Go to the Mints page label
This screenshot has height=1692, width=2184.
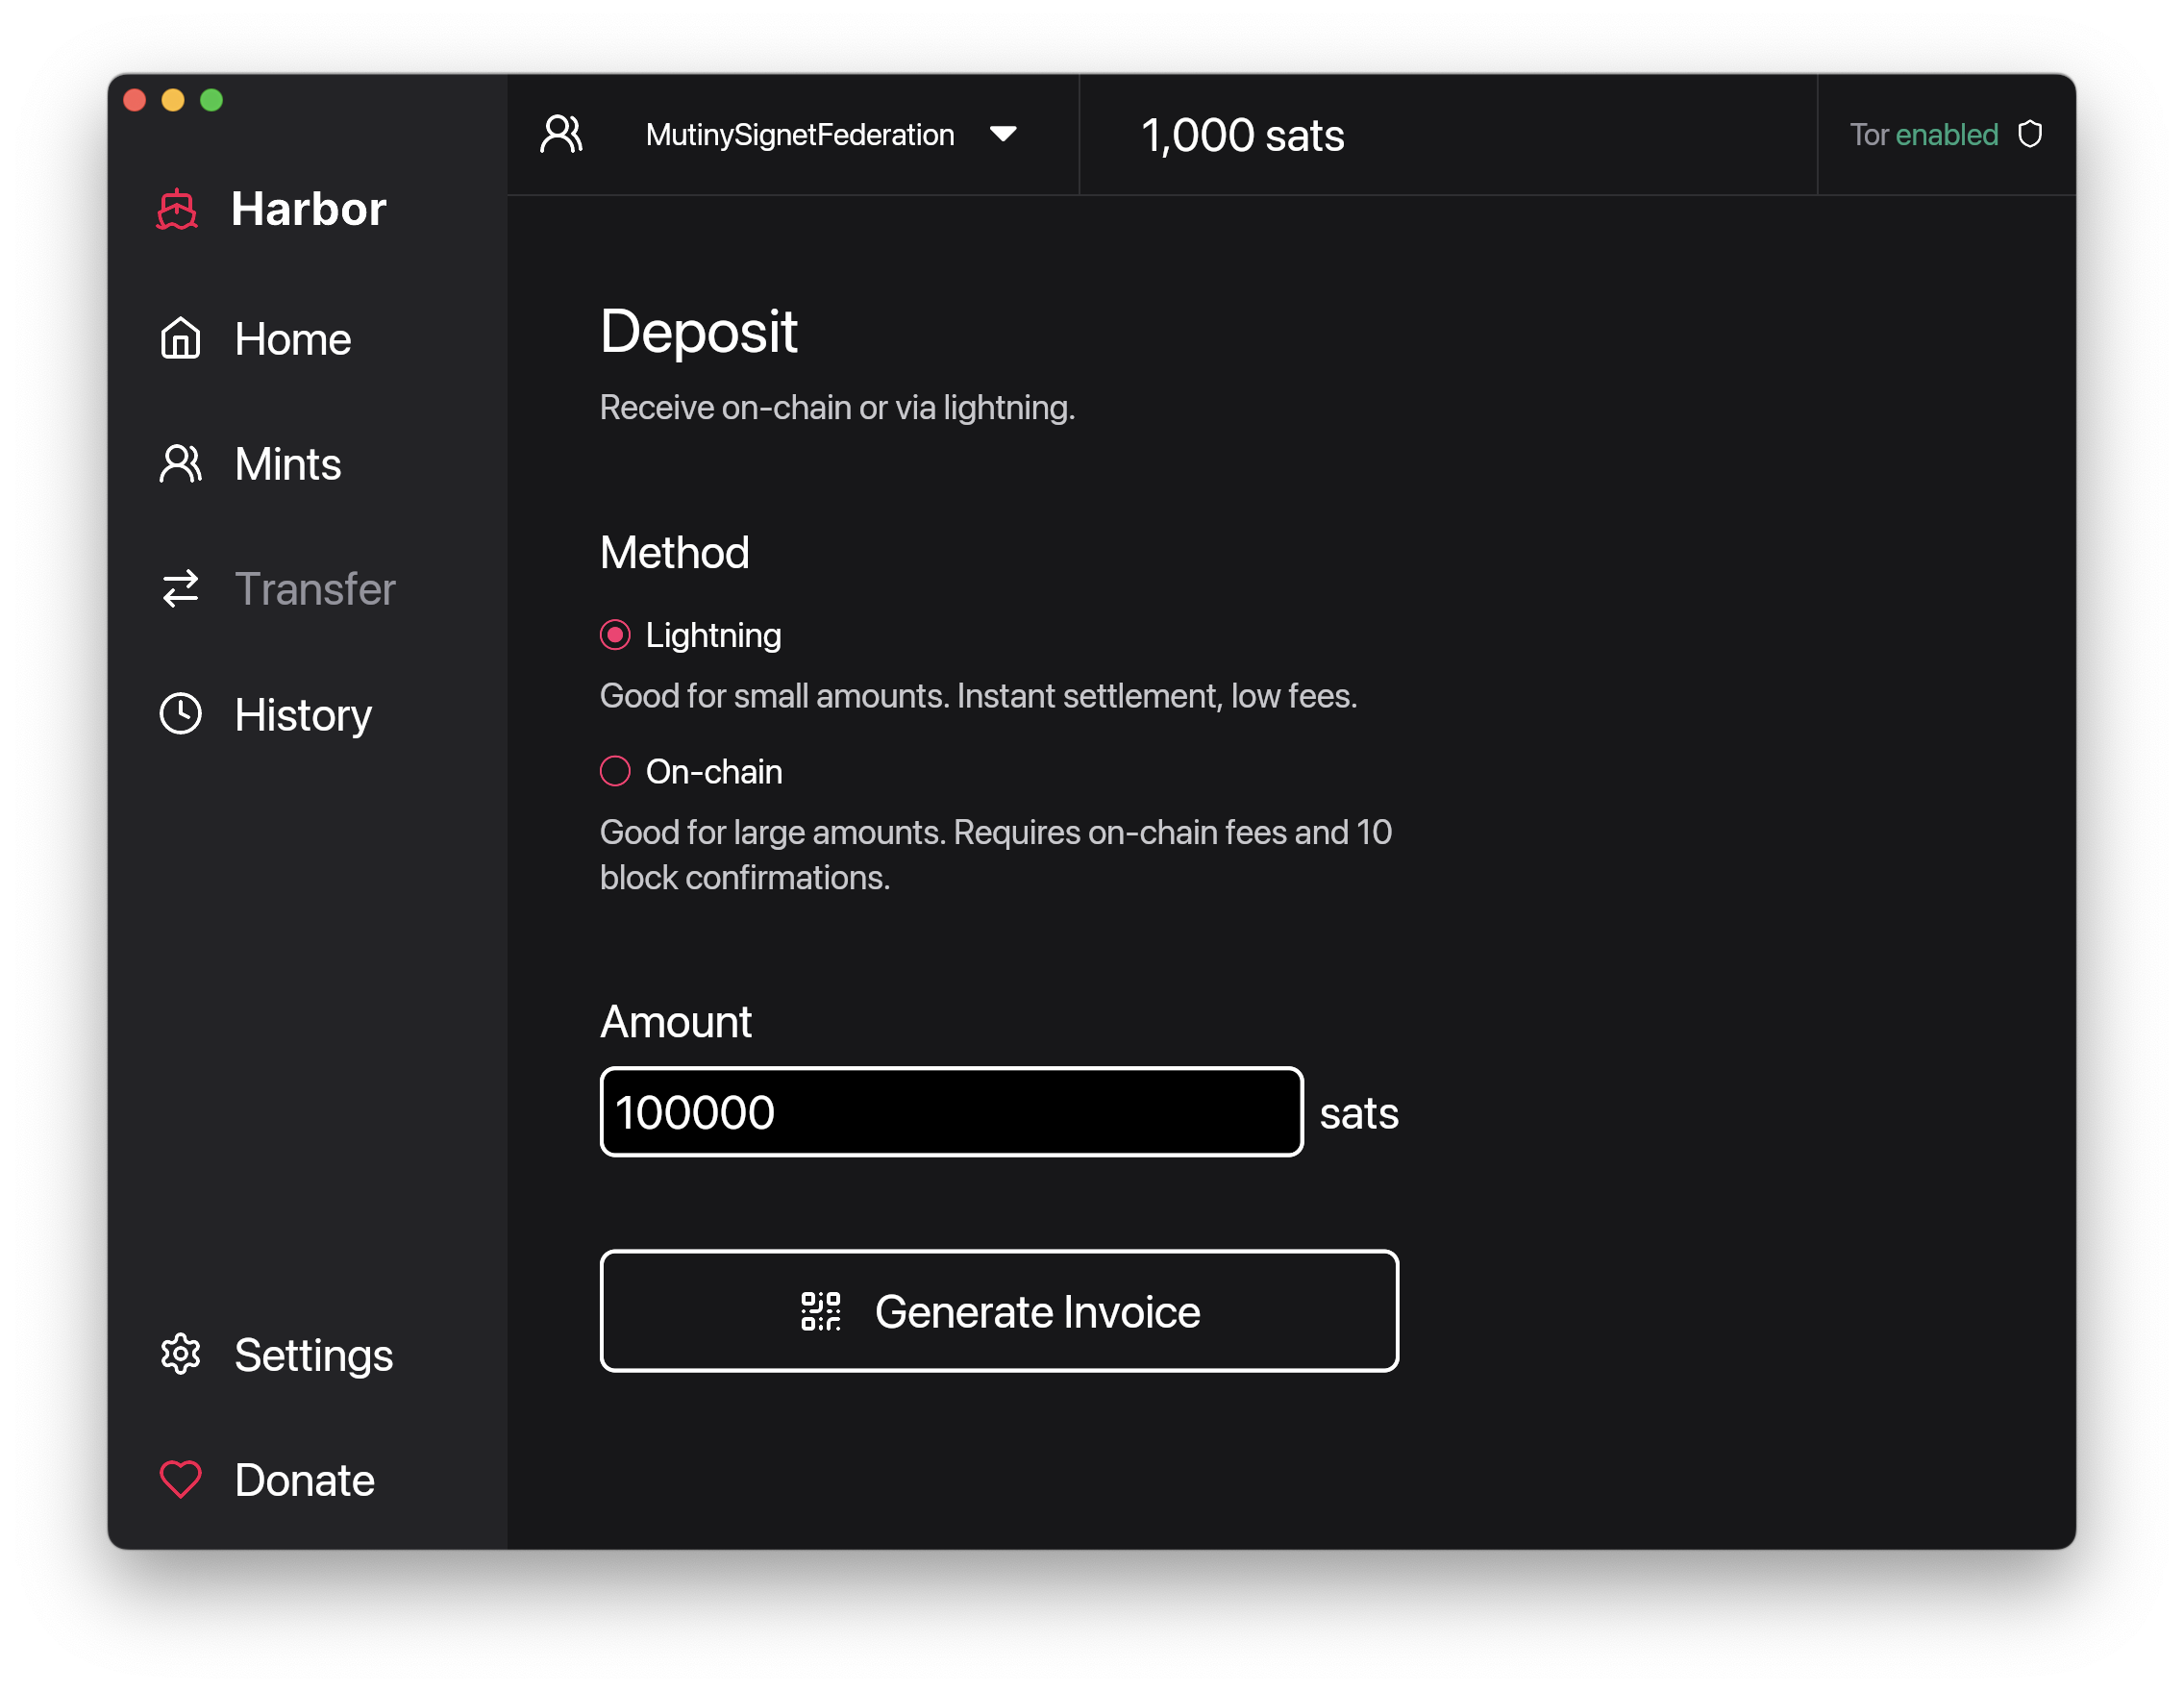[x=288, y=464]
